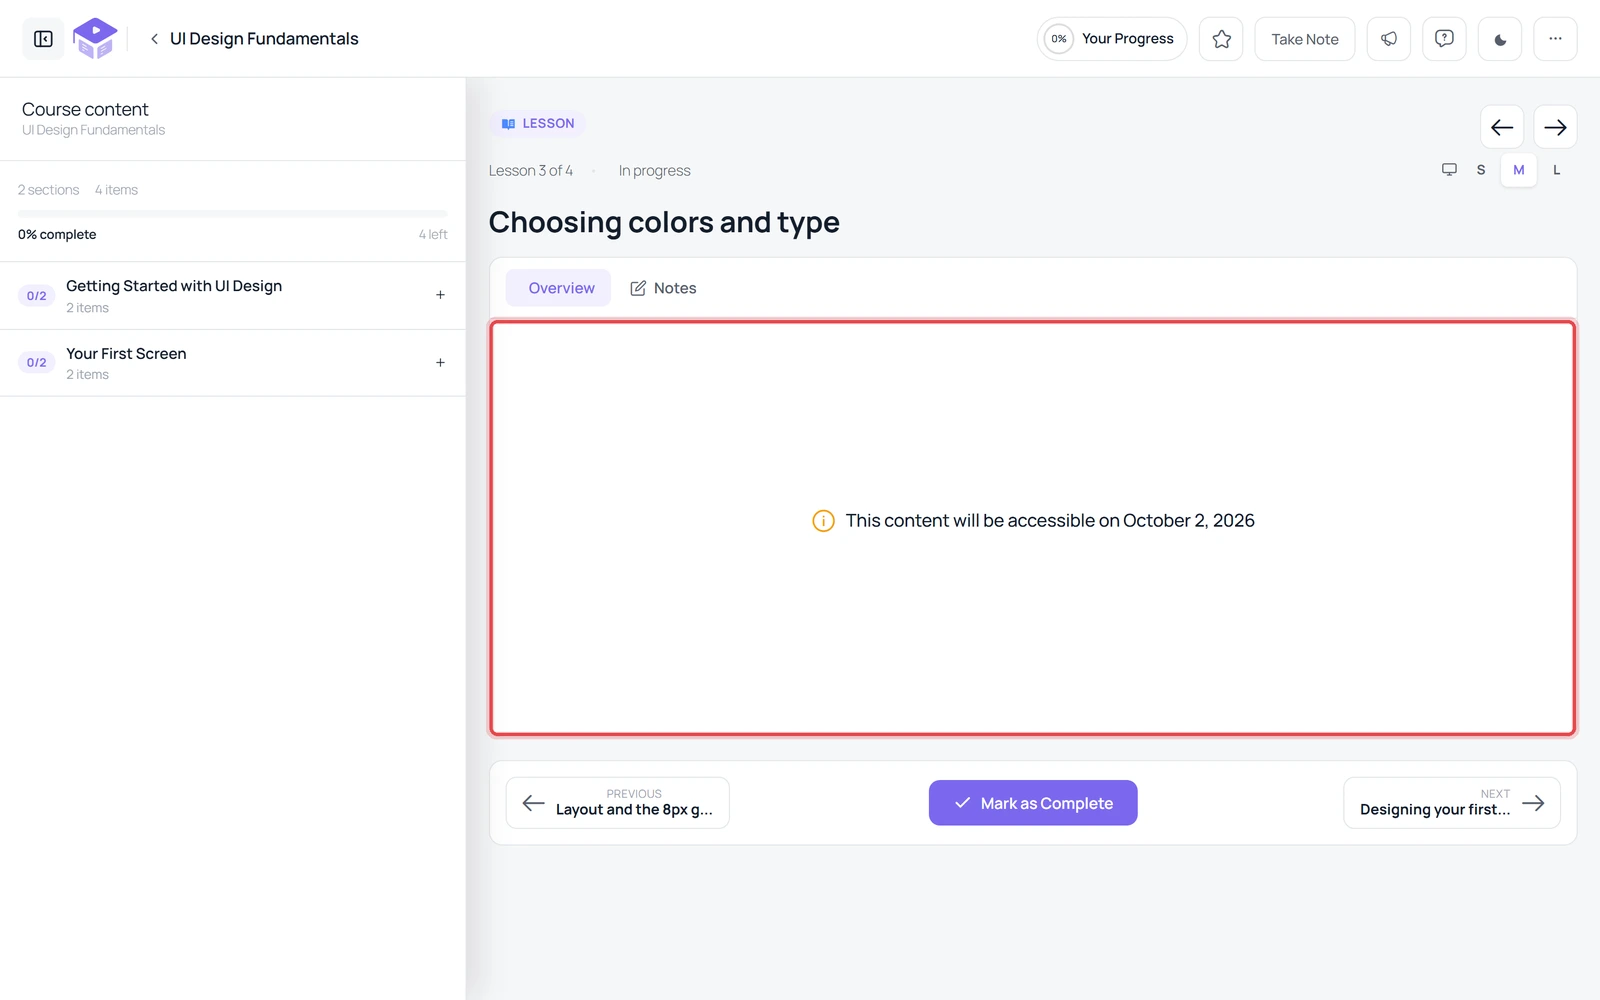Open announcements megaphone icon

1389,39
